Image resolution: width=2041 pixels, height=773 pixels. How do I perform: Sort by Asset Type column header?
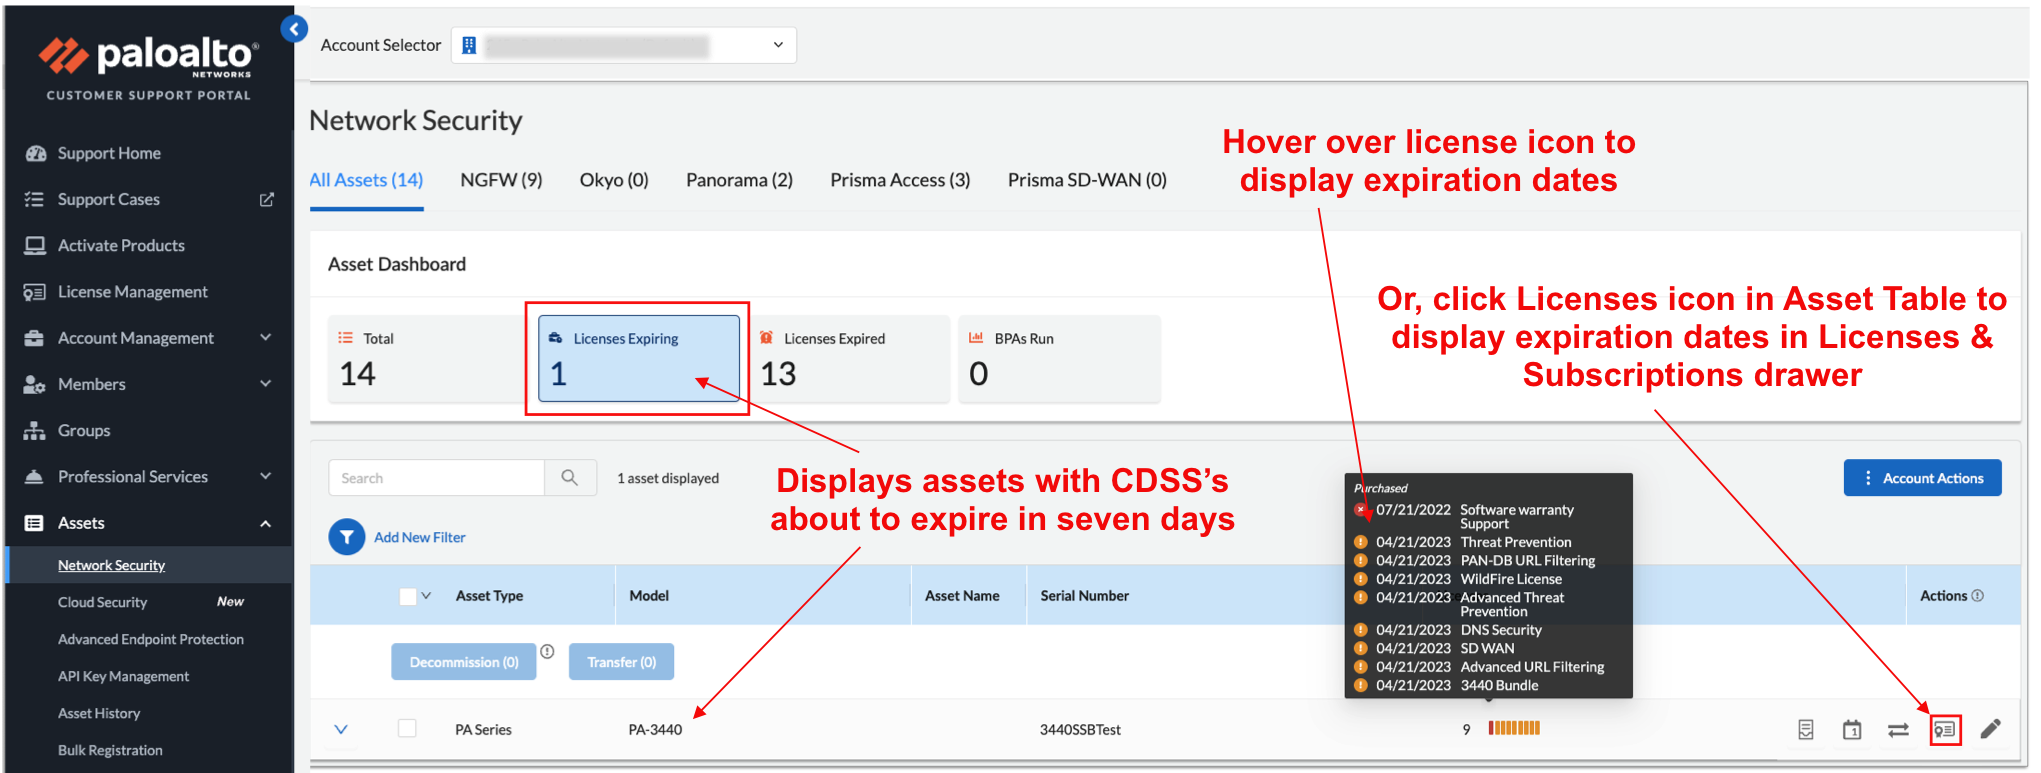click(x=489, y=596)
